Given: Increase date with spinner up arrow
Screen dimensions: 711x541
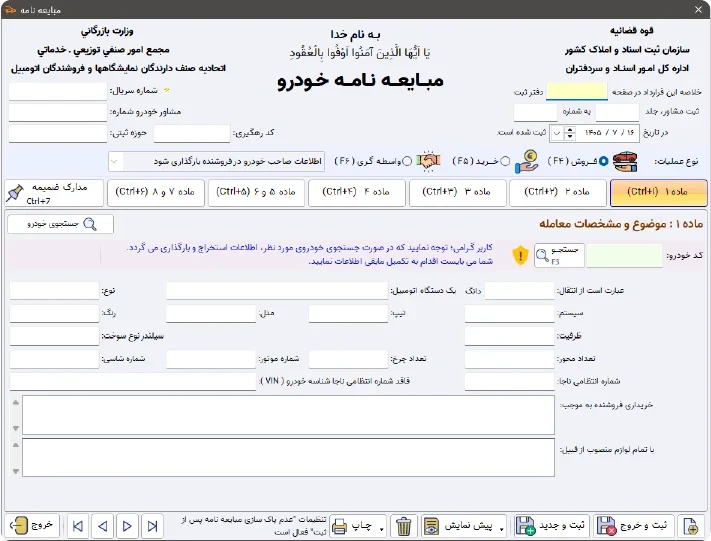Looking at the screenshot, I should [x=570, y=130].
